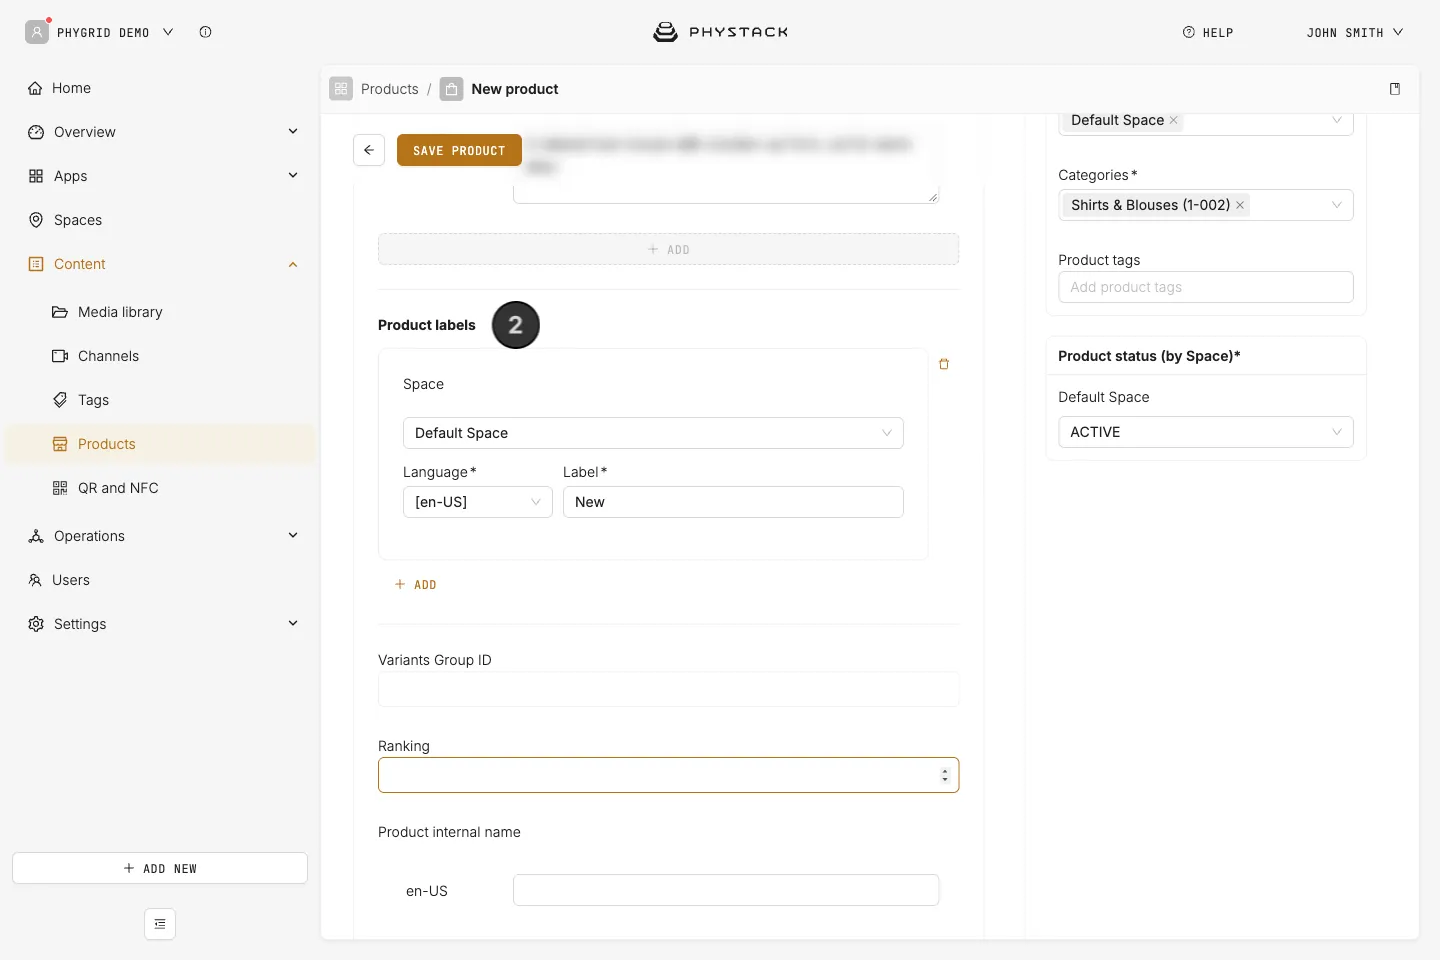Viewport: 1440px width, 960px height.
Task: Open the label Space dropdown
Action: click(x=653, y=433)
